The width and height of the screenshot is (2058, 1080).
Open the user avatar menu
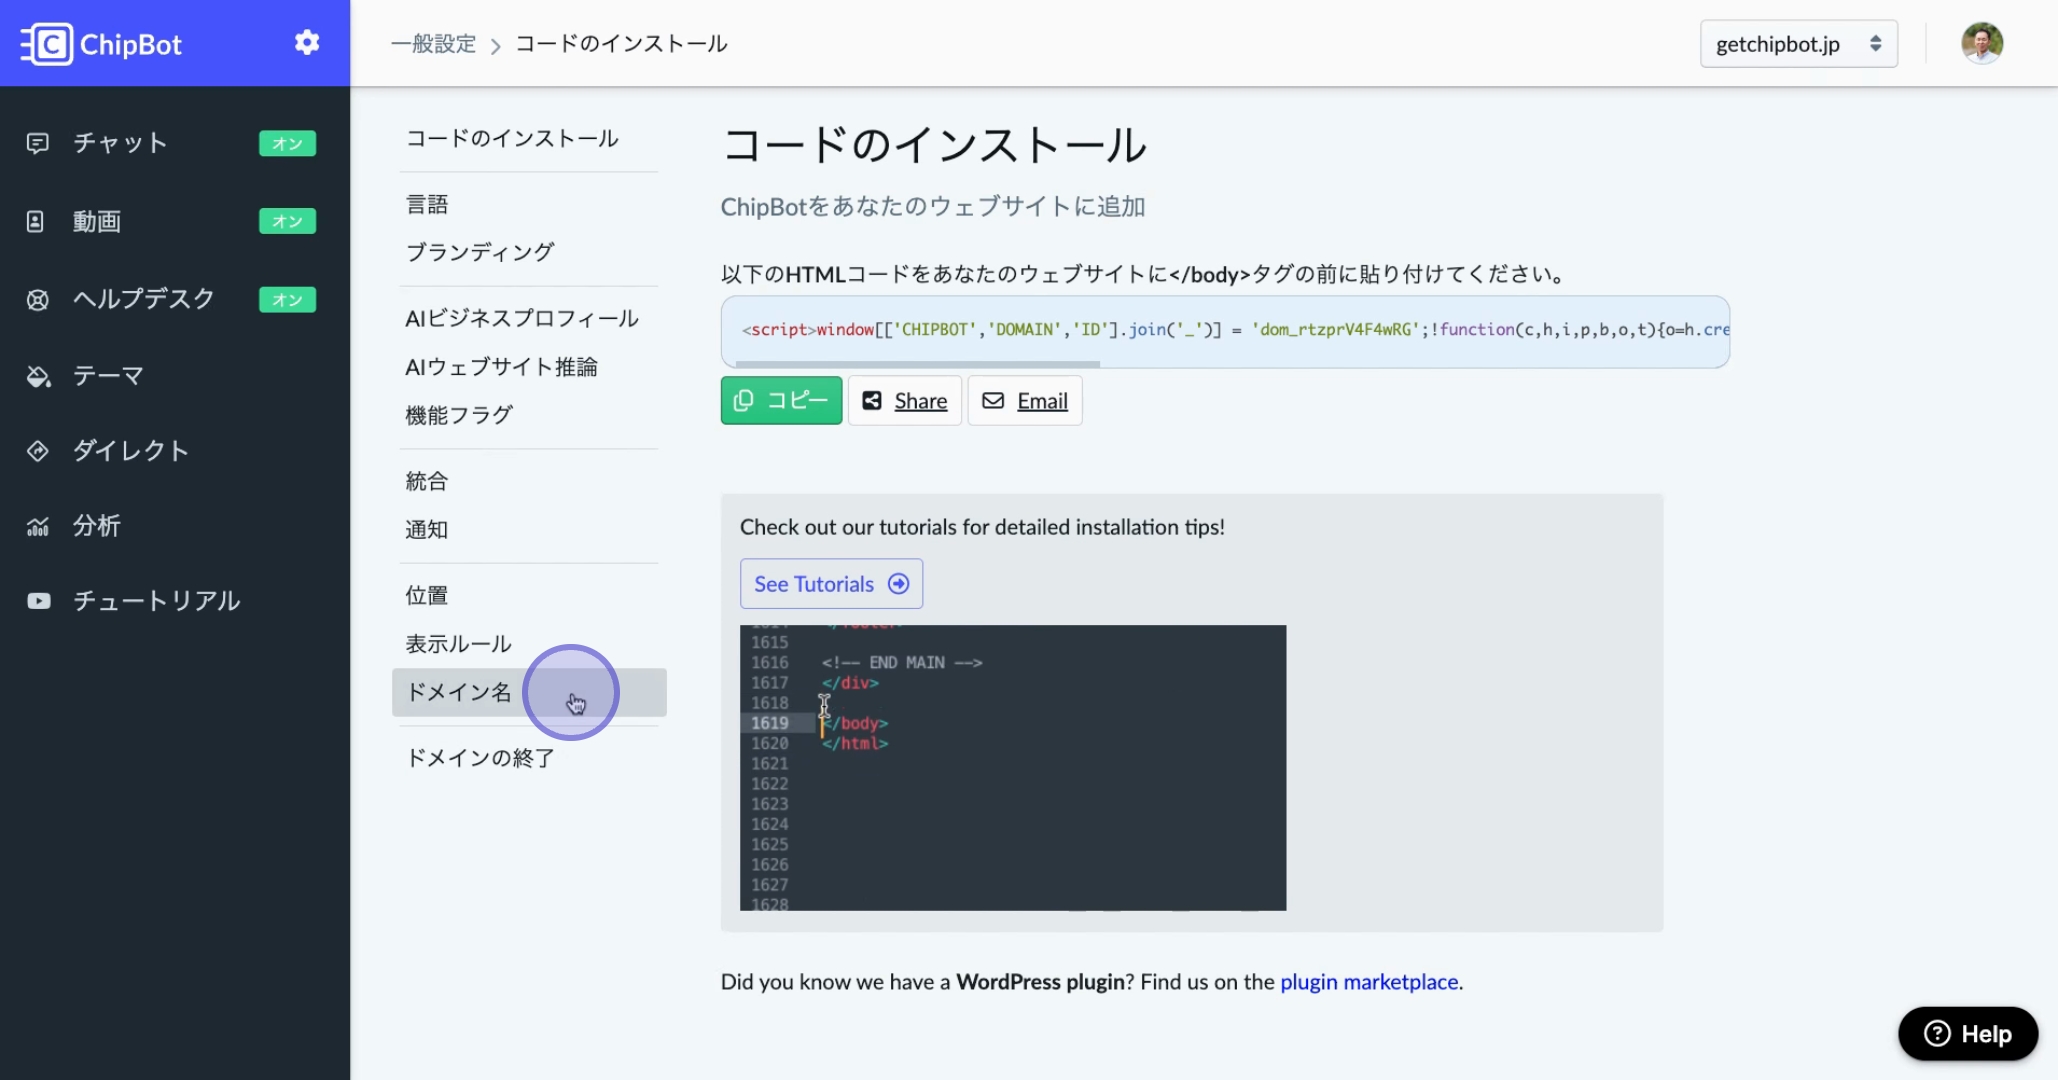pyautogui.click(x=1981, y=43)
